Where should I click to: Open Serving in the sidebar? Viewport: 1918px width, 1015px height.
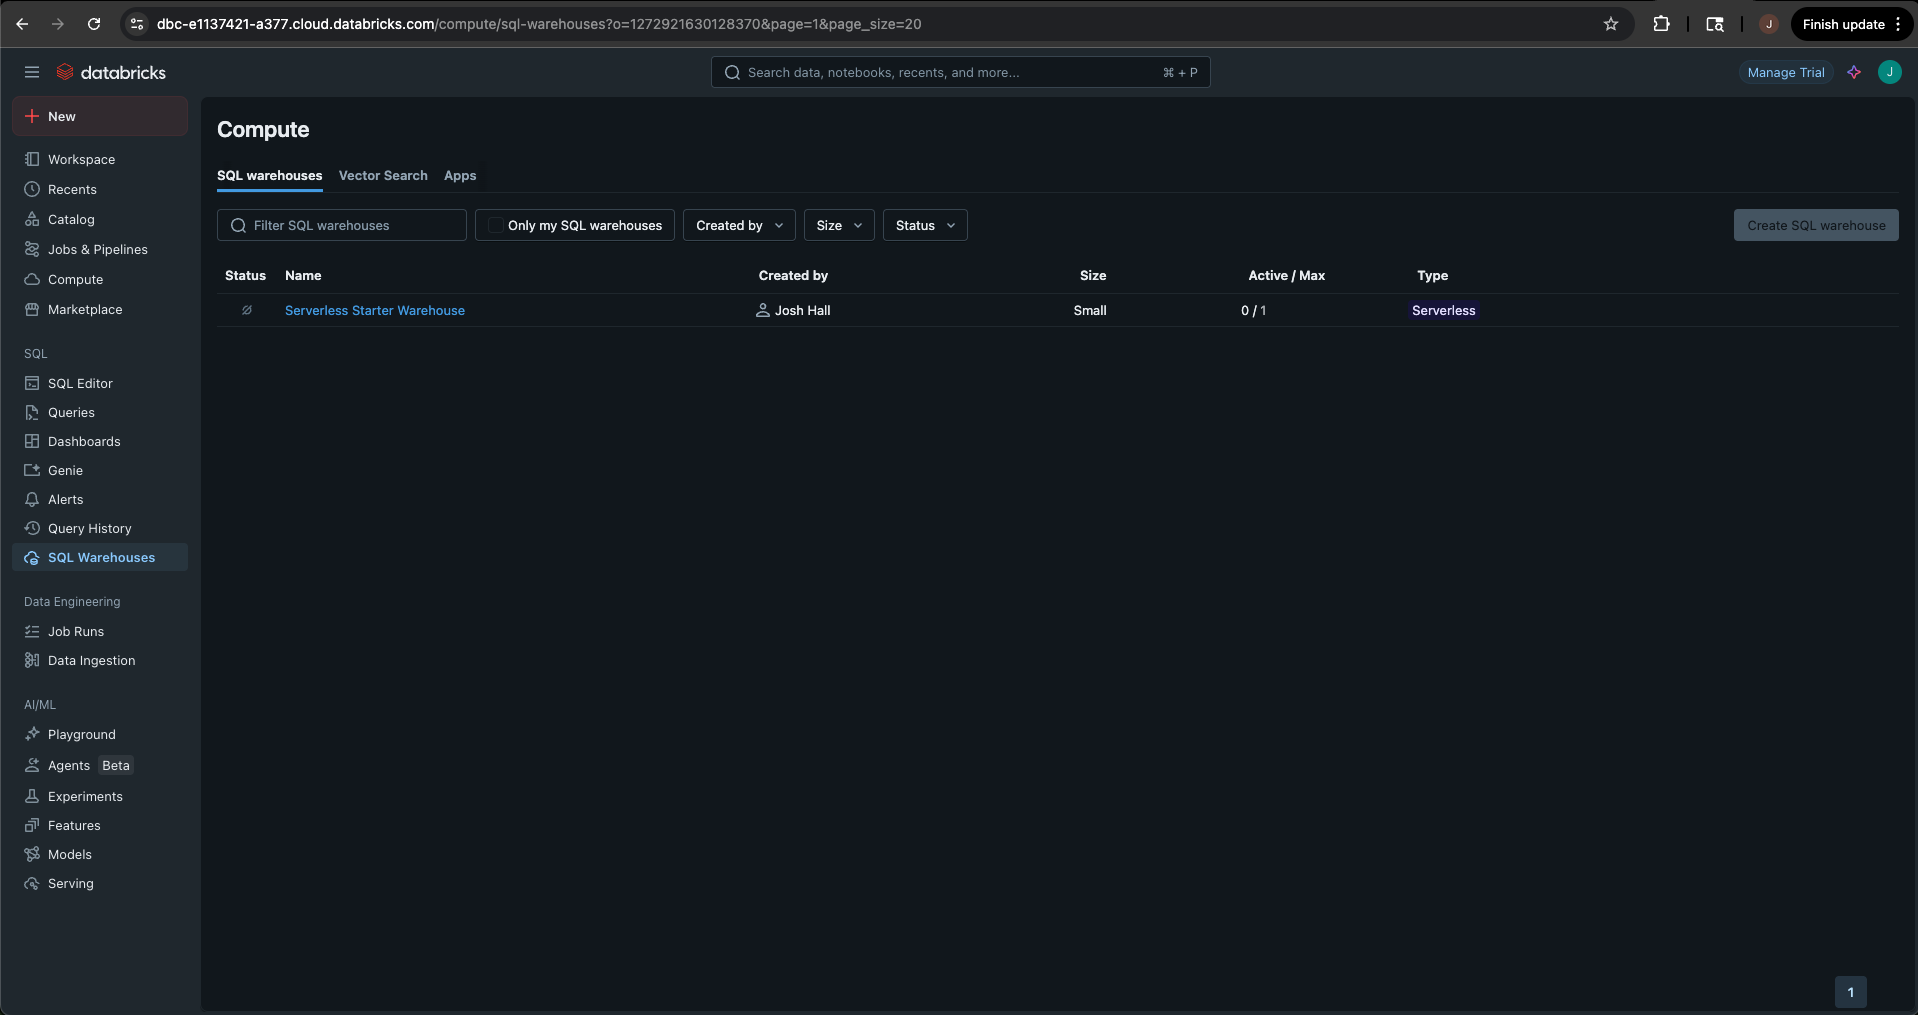(100, 883)
